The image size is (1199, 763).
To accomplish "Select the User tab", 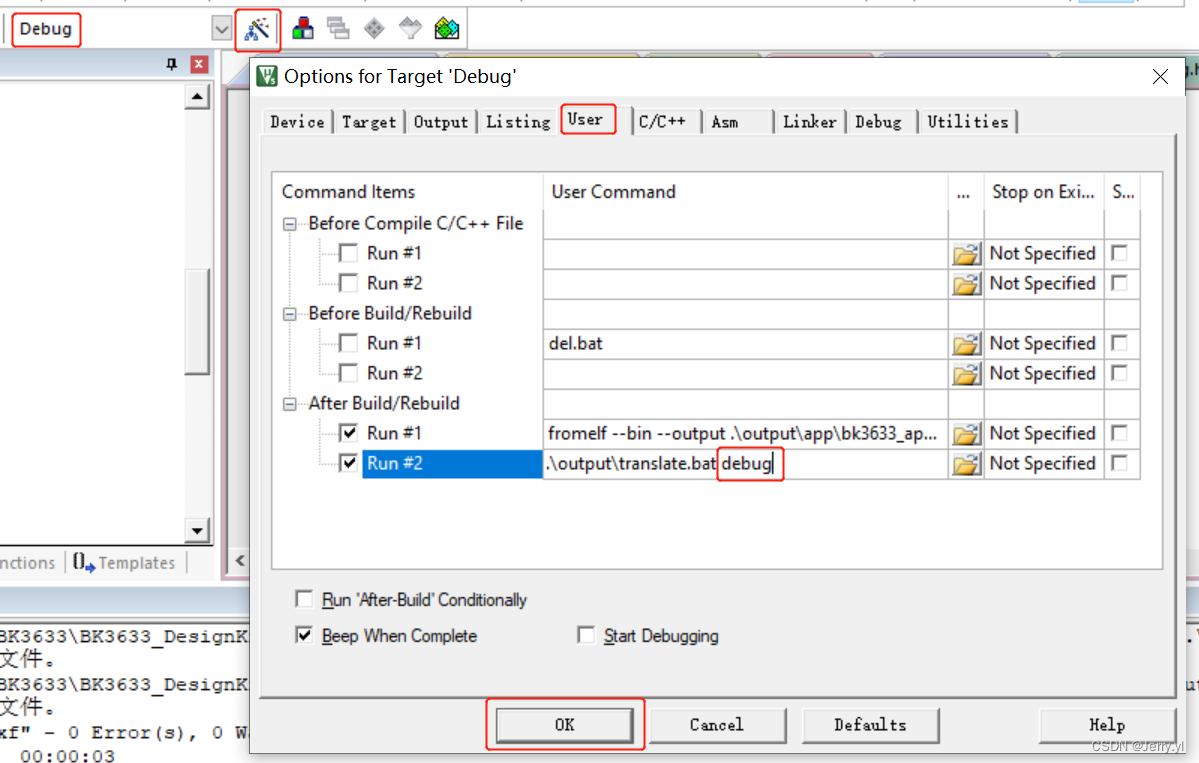I will (x=586, y=119).
